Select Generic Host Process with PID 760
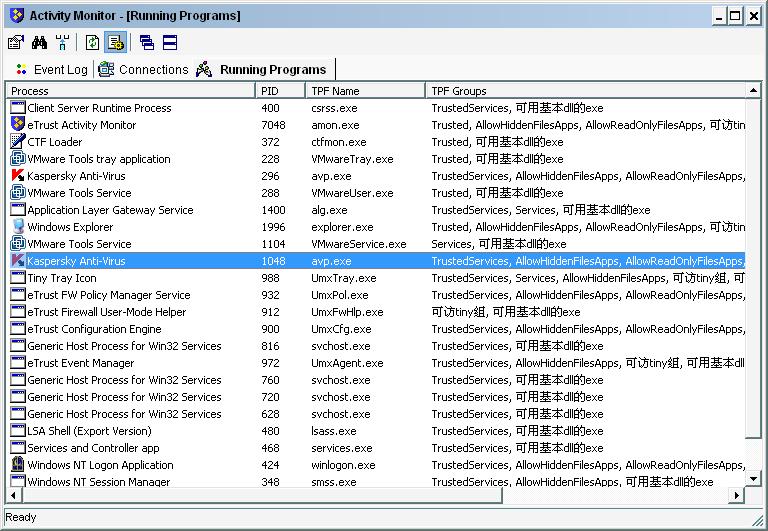The height and width of the screenshot is (531, 768). [x=124, y=380]
